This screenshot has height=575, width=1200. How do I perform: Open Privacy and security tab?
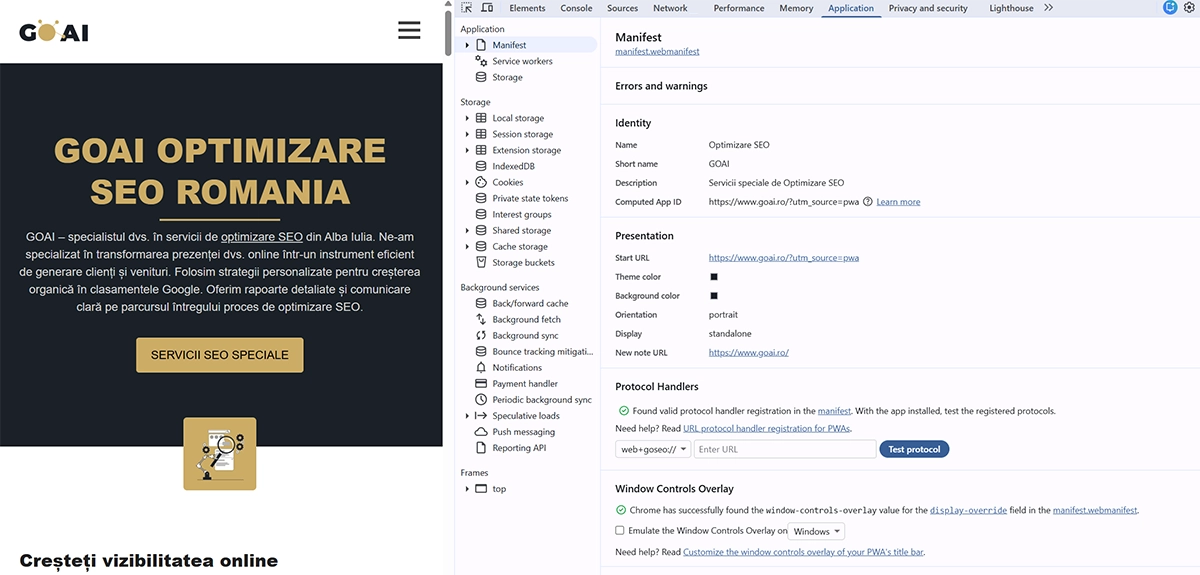coord(928,8)
